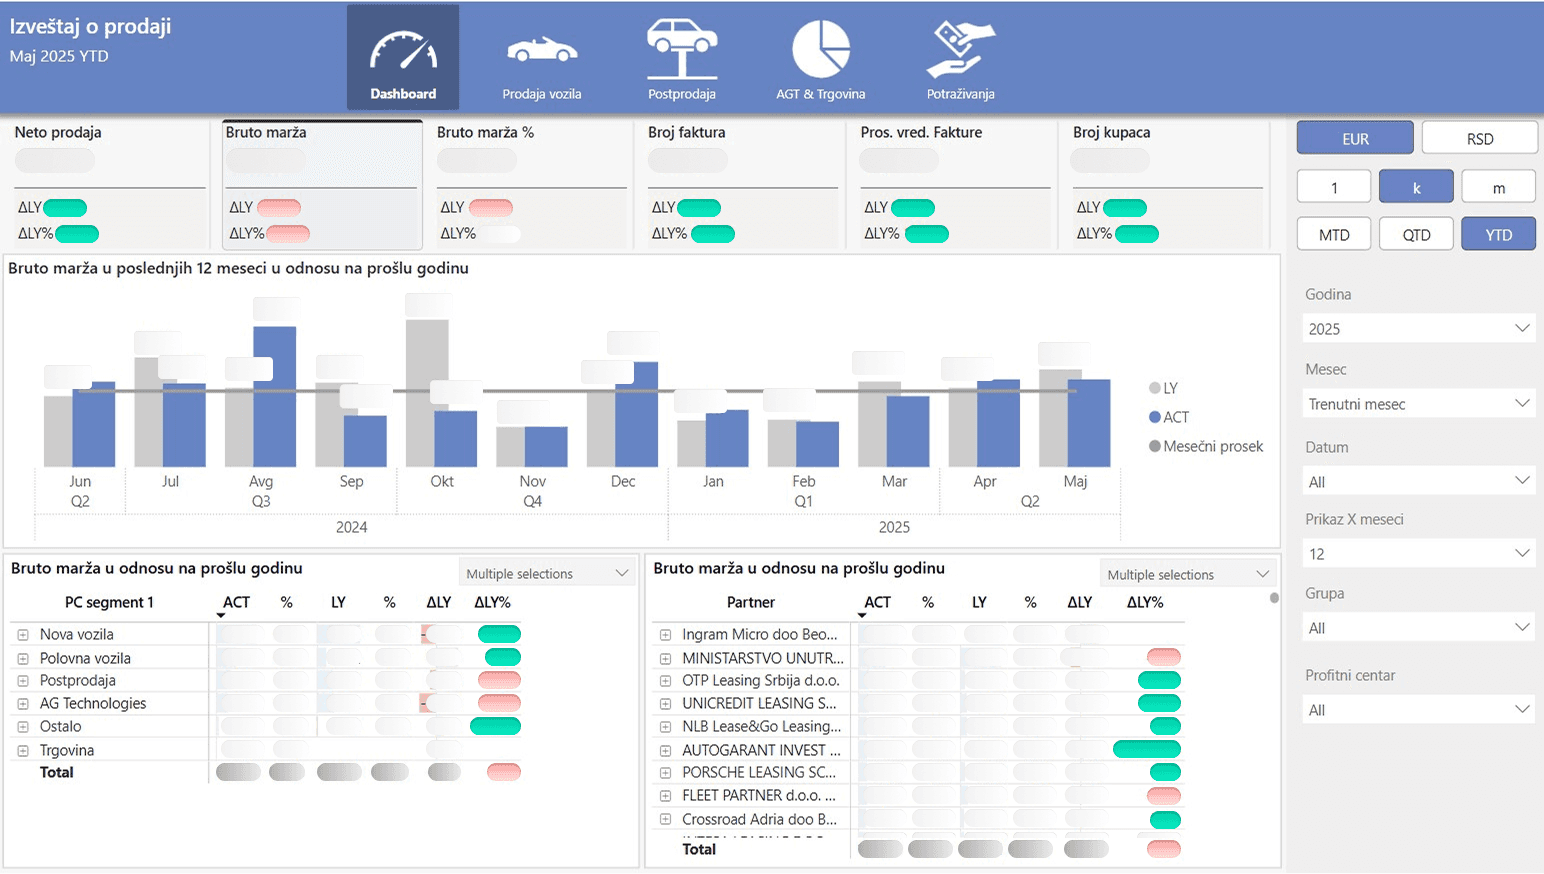The height and width of the screenshot is (874, 1544).
Task: Expand the Crossroad Adria doo row
Action: click(665, 819)
